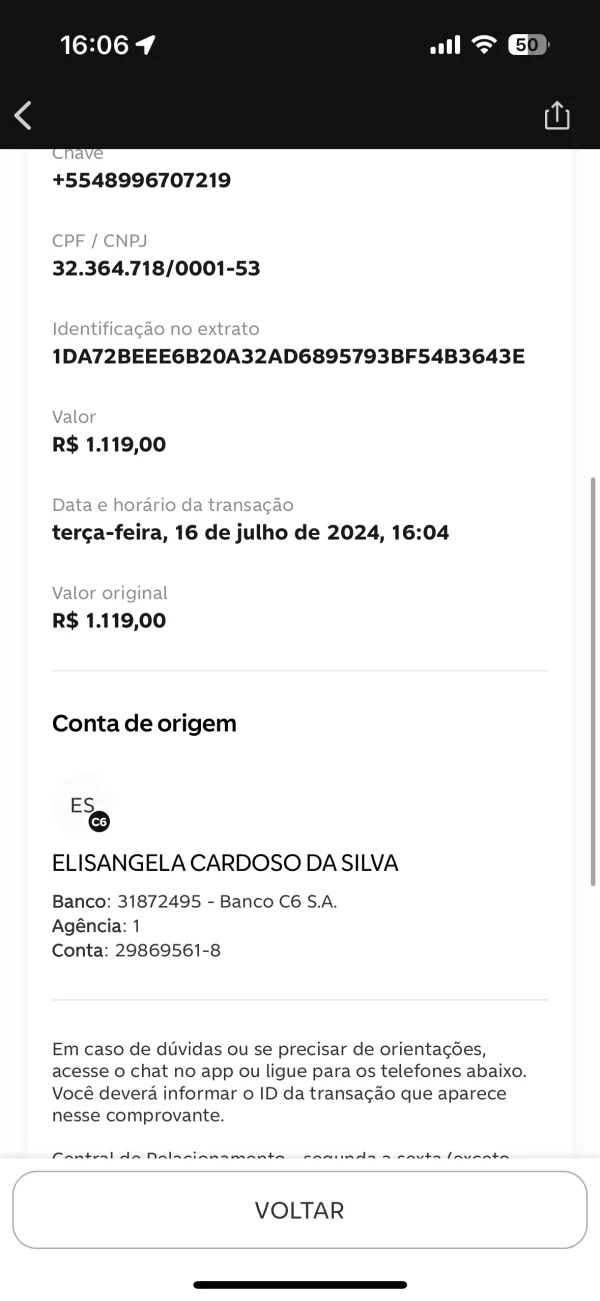Tap the Pix key phone number
This screenshot has width=600, height=1301.
[x=141, y=180]
